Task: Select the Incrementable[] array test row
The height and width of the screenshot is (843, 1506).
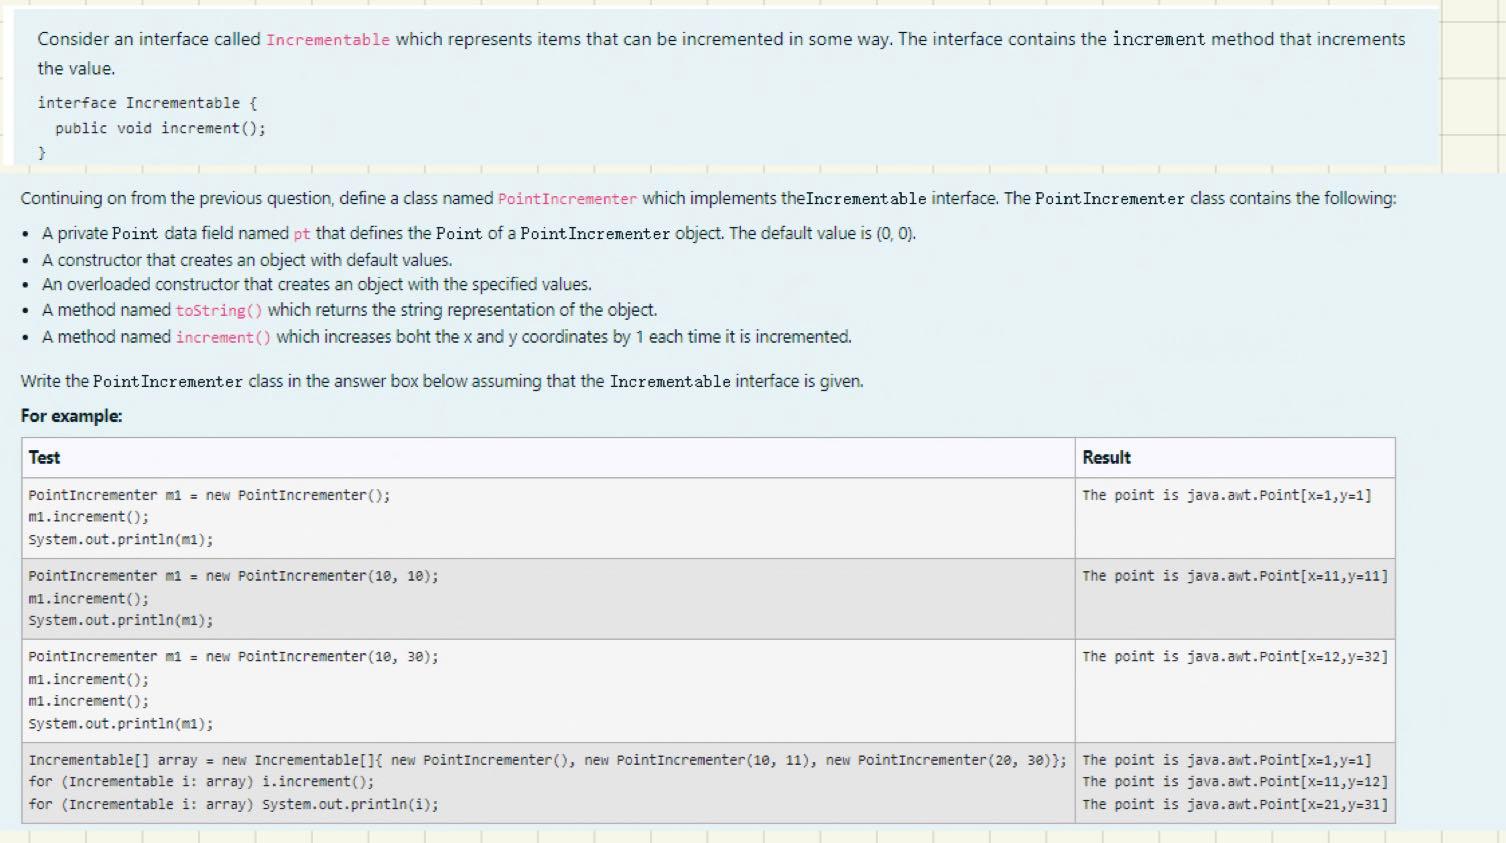Action: click(545, 781)
